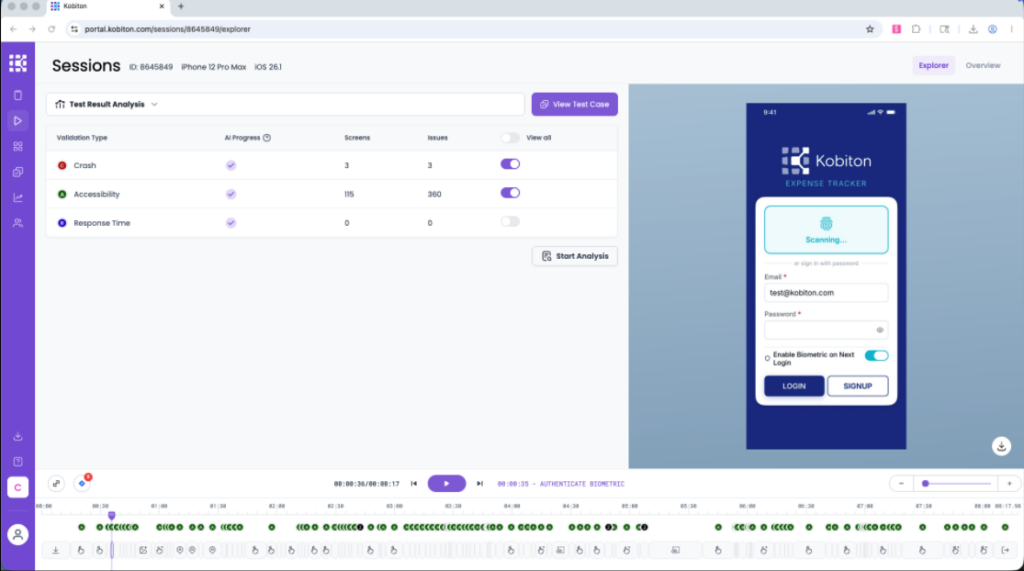Go back in the browser
The width and height of the screenshot is (1024, 571).
13,29
